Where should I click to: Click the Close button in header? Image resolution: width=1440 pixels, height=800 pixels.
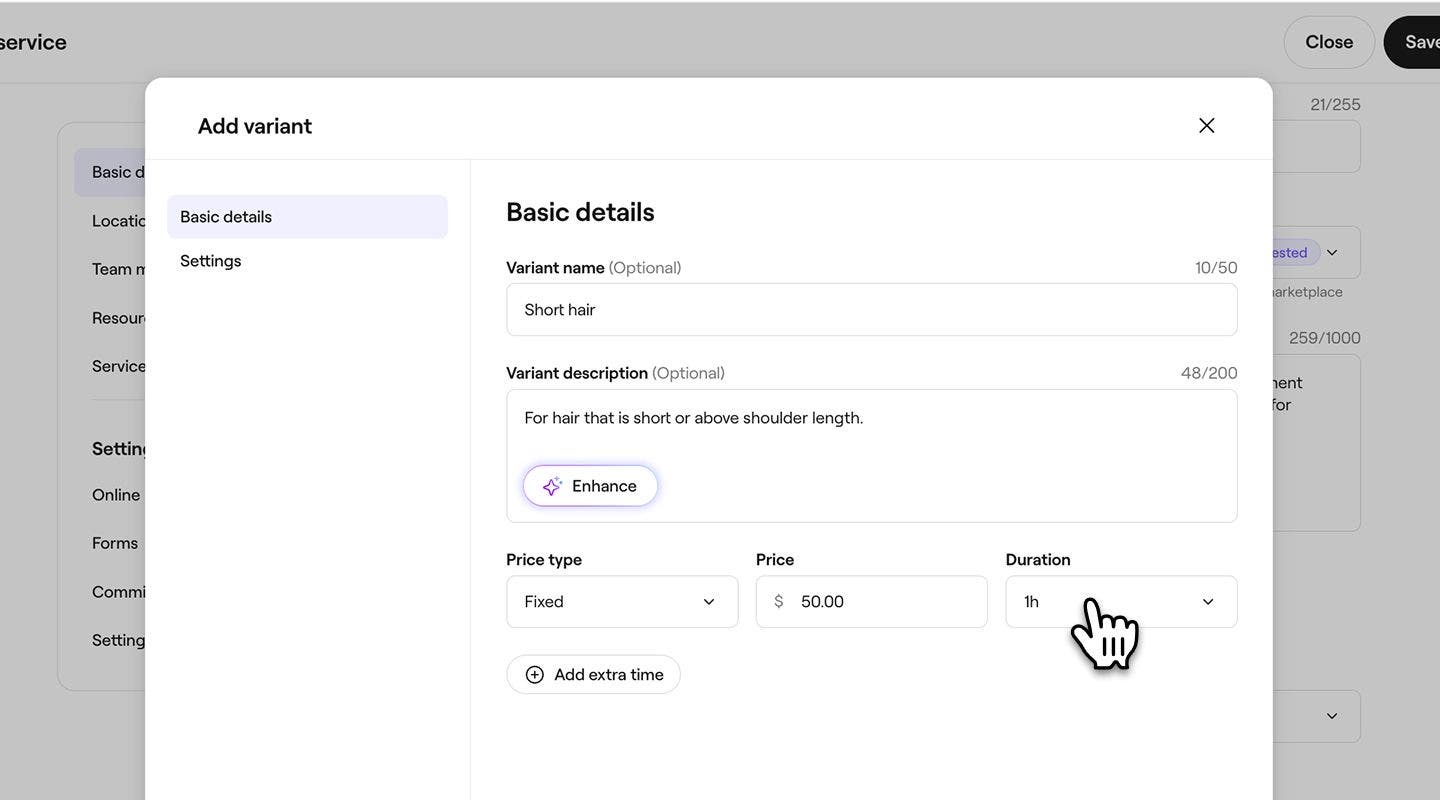[x=1328, y=42]
